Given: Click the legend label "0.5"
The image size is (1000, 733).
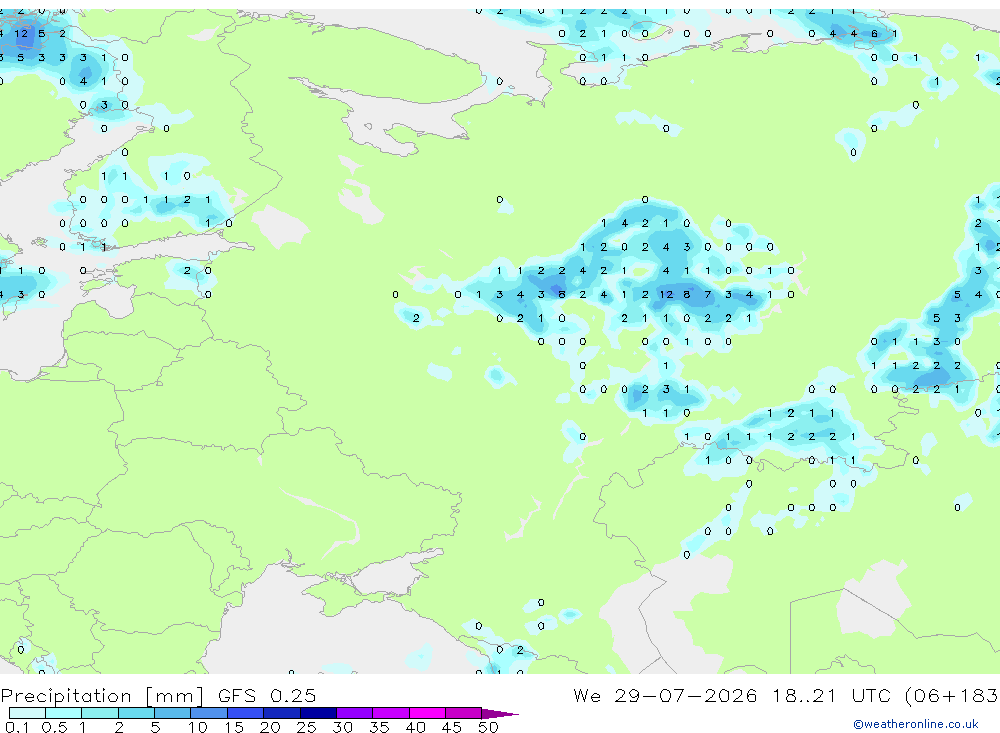Looking at the screenshot, I should pyautogui.click(x=54, y=727).
